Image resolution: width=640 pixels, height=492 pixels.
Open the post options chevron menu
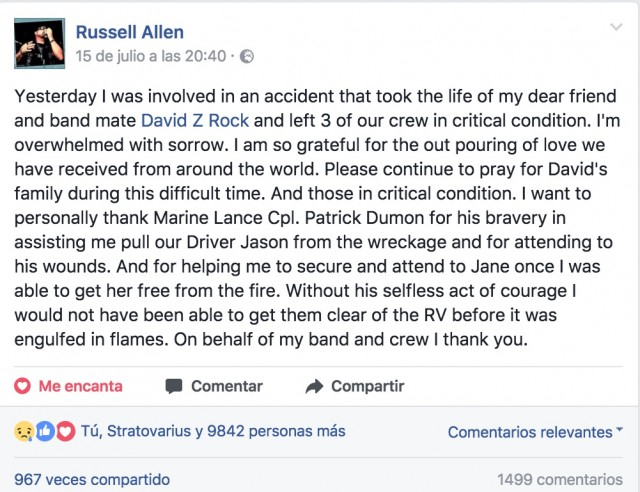tap(615, 28)
